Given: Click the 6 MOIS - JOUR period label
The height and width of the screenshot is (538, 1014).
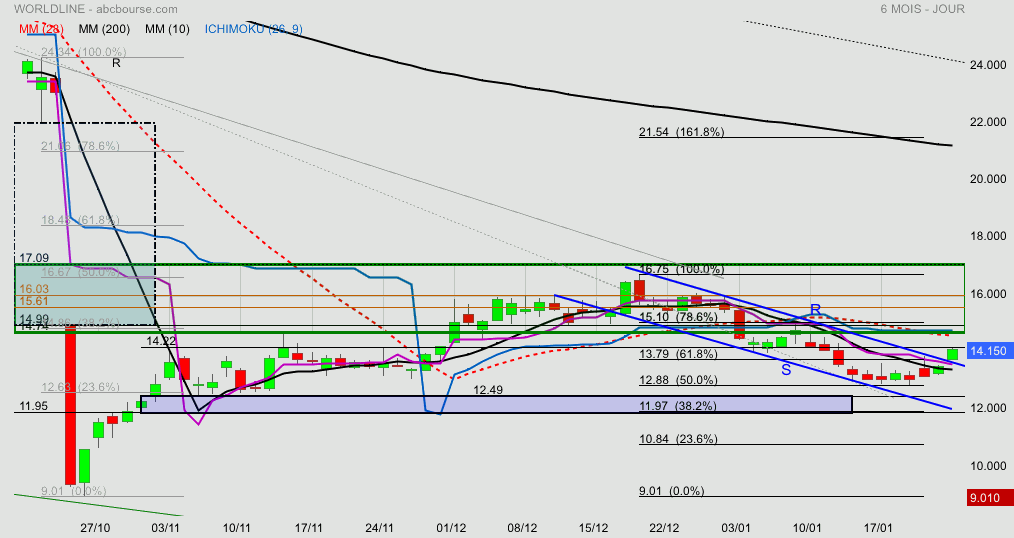Looking at the screenshot, I should tap(922, 9).
